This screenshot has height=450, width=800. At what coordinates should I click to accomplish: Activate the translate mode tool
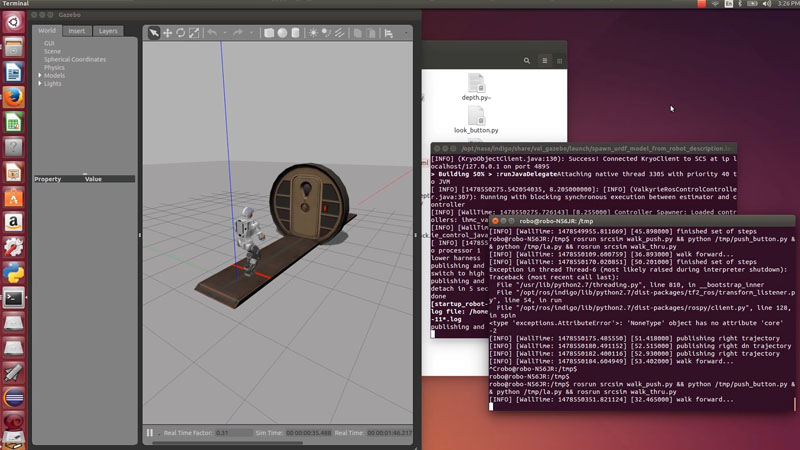[167, 33]
